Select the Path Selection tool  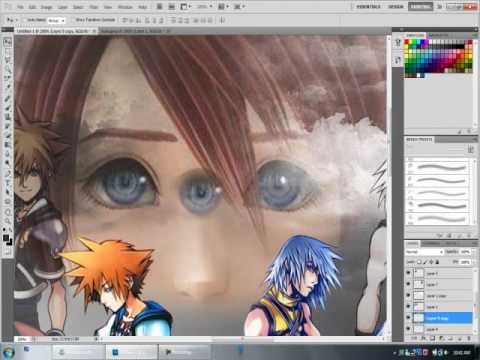pos(7,192)
